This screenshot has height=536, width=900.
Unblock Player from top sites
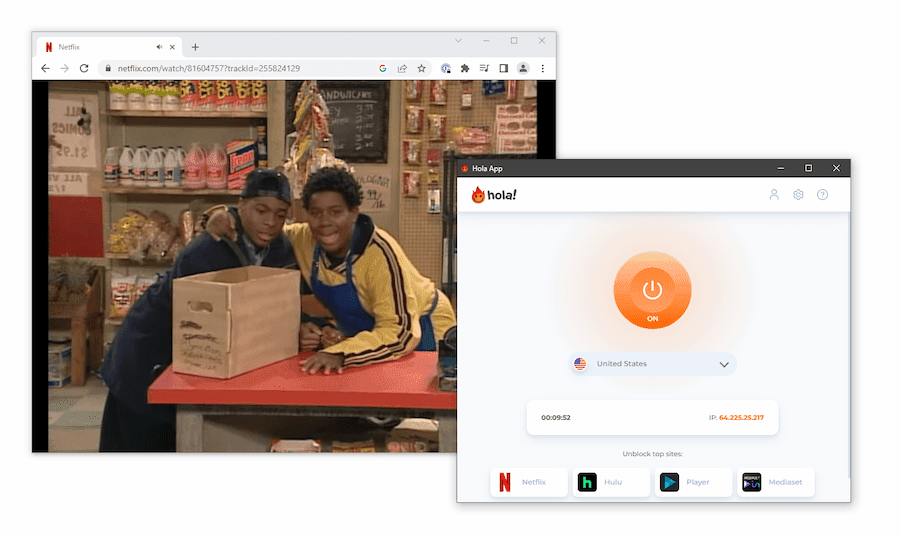coord(693,482)
